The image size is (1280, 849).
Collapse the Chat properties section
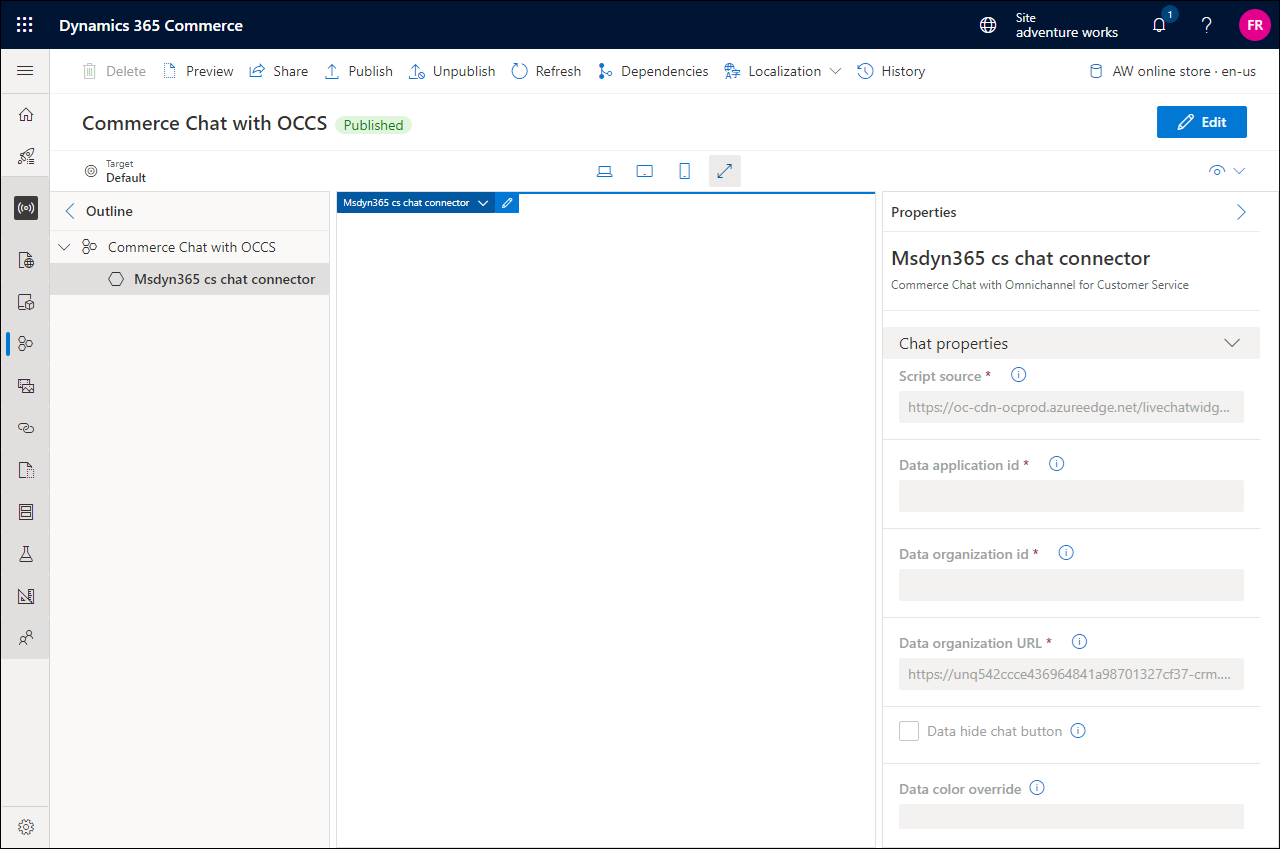pyautogui.click(x=1231, y=342)
